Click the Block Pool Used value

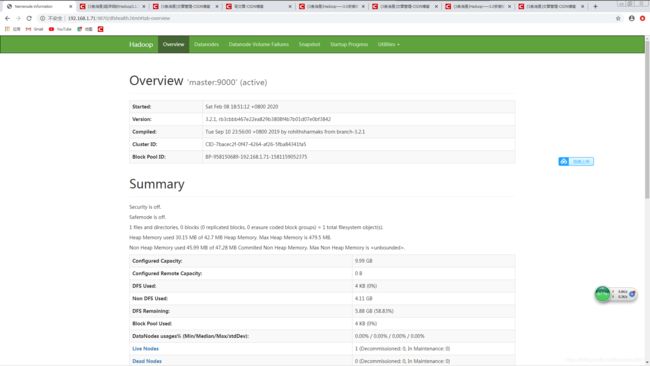(366, 323)
